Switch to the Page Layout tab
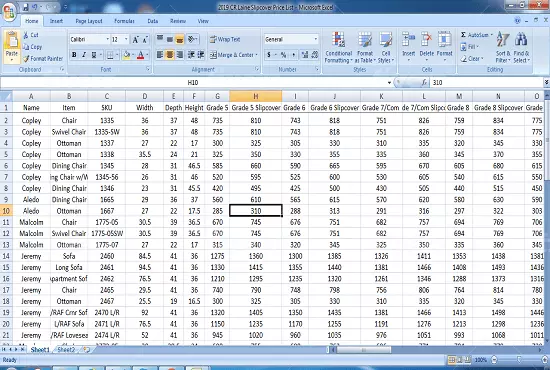Screen dimensions: 550x370 point(89,21)
